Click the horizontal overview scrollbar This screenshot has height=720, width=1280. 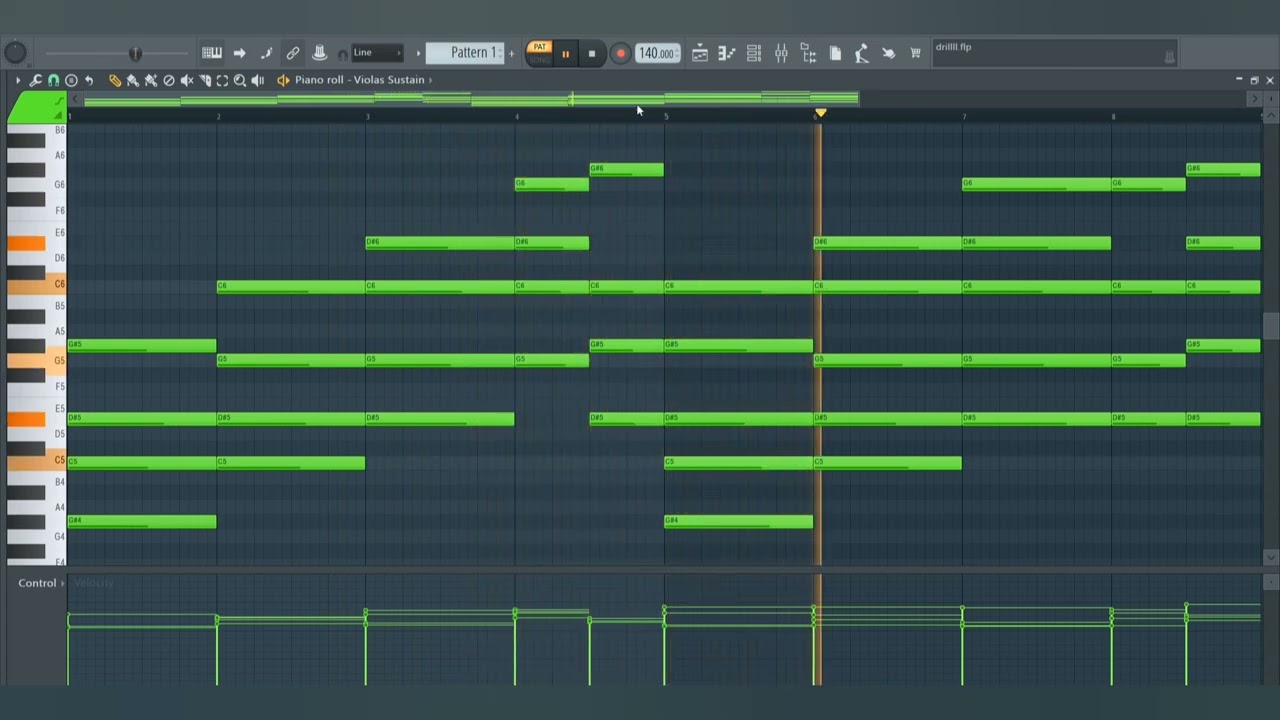pos(471,99)
